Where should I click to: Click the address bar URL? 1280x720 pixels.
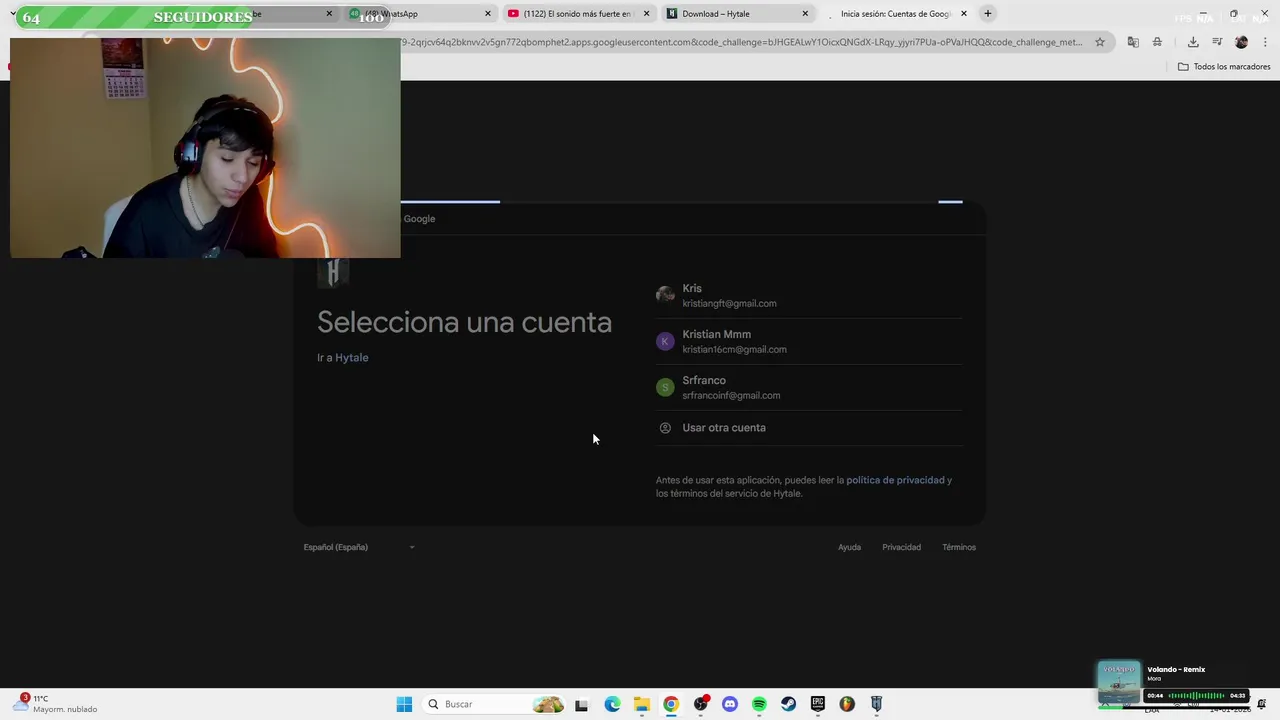point(740,42)
